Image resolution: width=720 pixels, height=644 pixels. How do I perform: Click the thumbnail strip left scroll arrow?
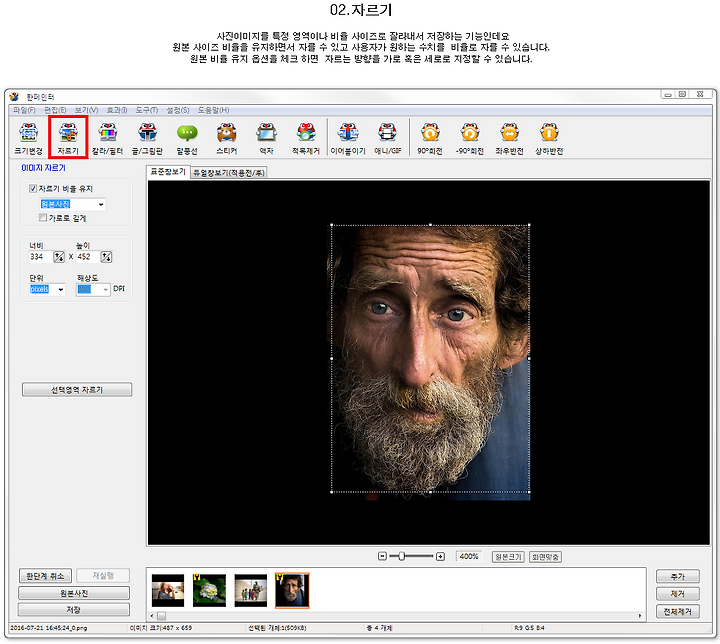pos(152,616)
